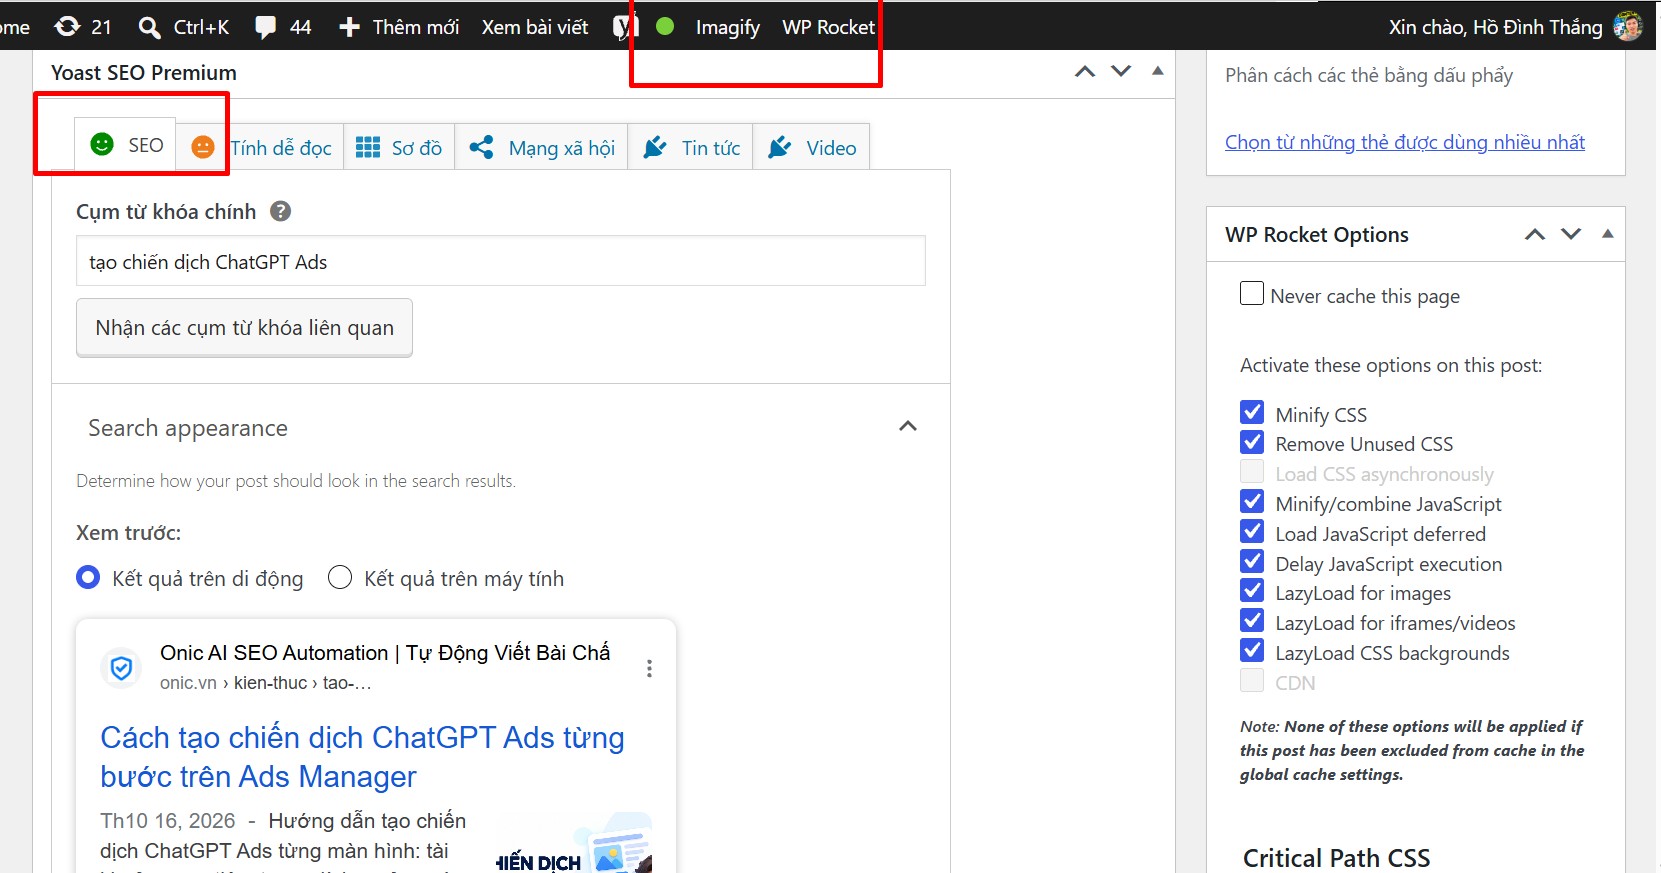Check the Never cache this page box
This screenshot has height=873, width=1661.
(x=1252, y=294)
